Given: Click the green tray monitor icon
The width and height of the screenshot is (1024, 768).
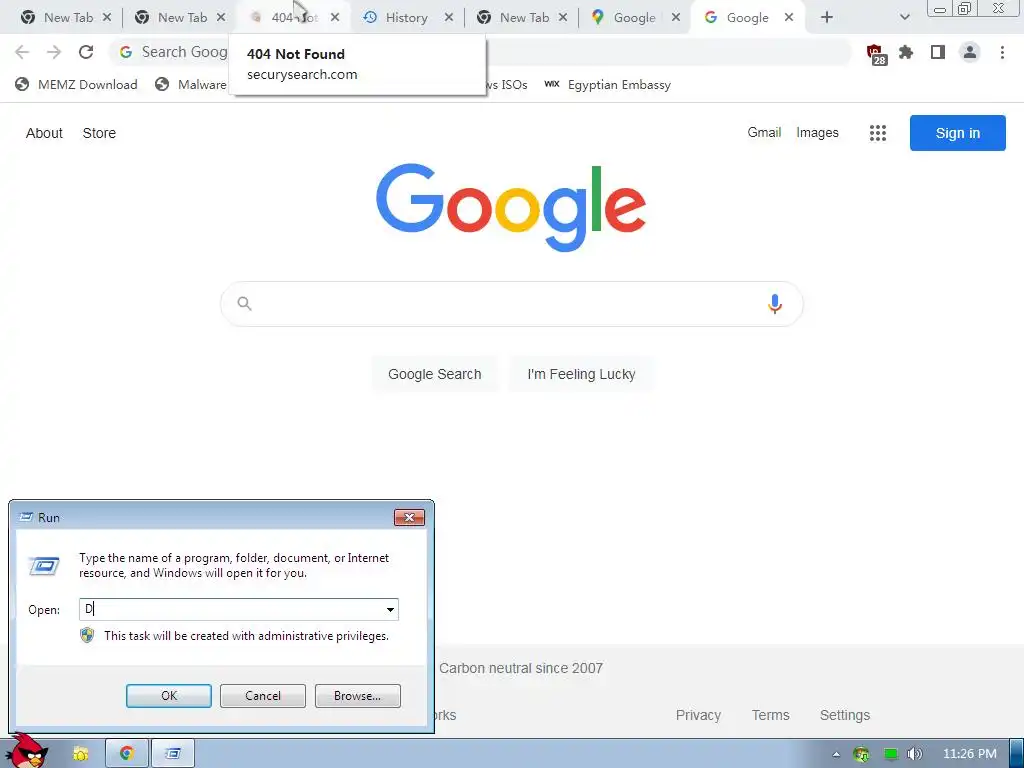Looking at the screenshot, I should pyautogui.click(x=890, y=754).
